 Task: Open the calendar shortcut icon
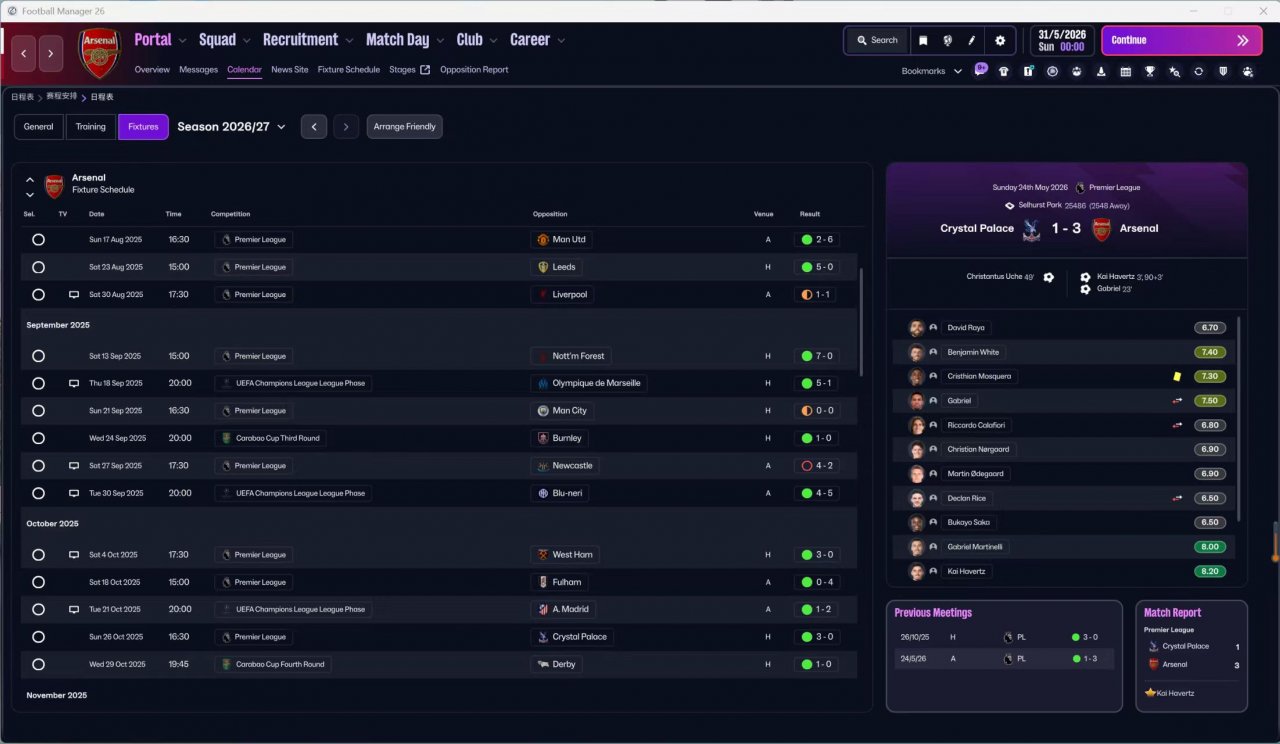click(x=1125, y=71)
